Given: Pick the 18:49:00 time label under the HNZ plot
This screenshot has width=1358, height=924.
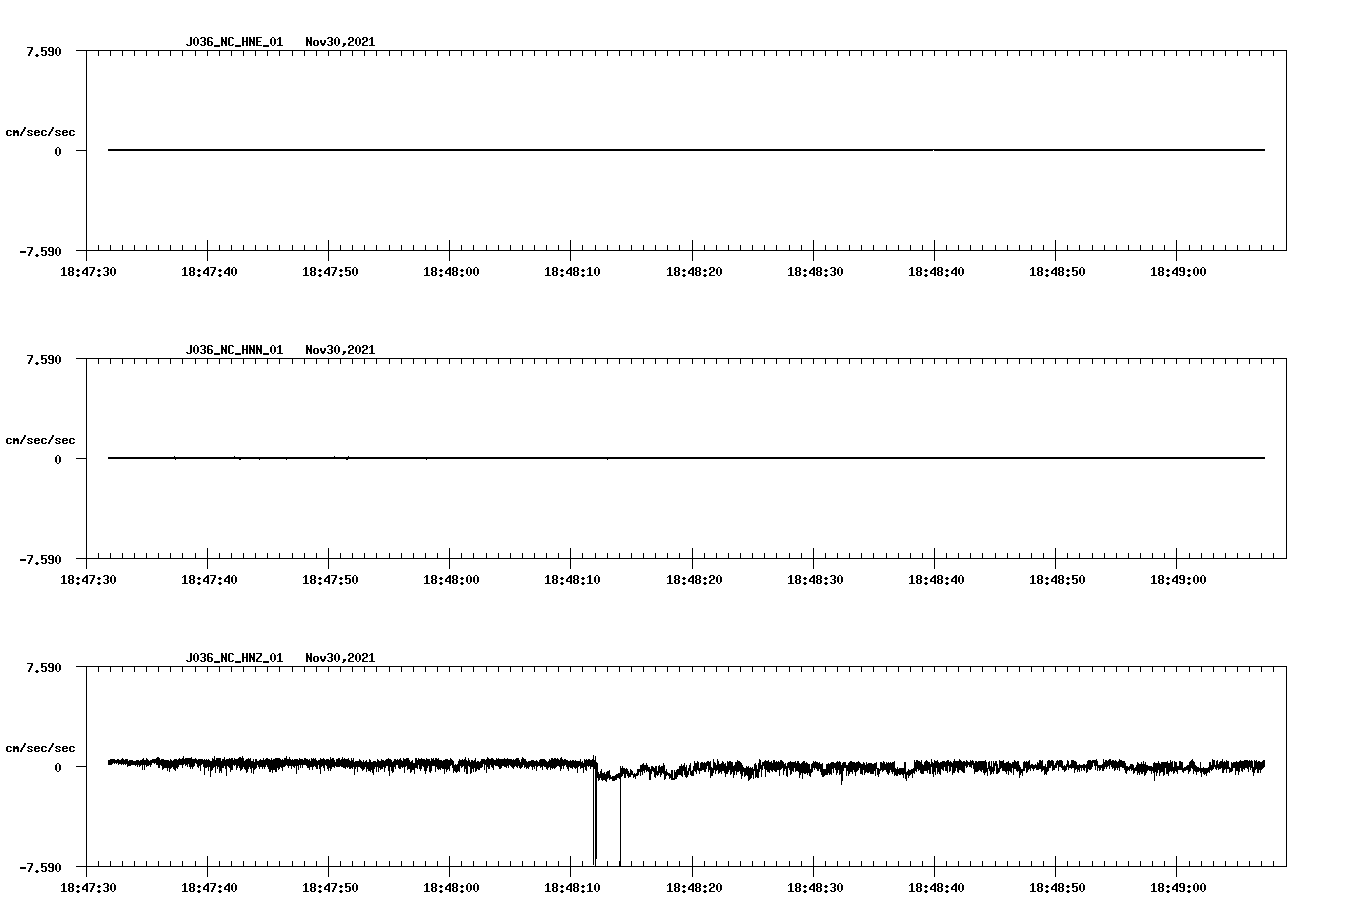Looking at the screenshot, I should [x=1177, y=887].
